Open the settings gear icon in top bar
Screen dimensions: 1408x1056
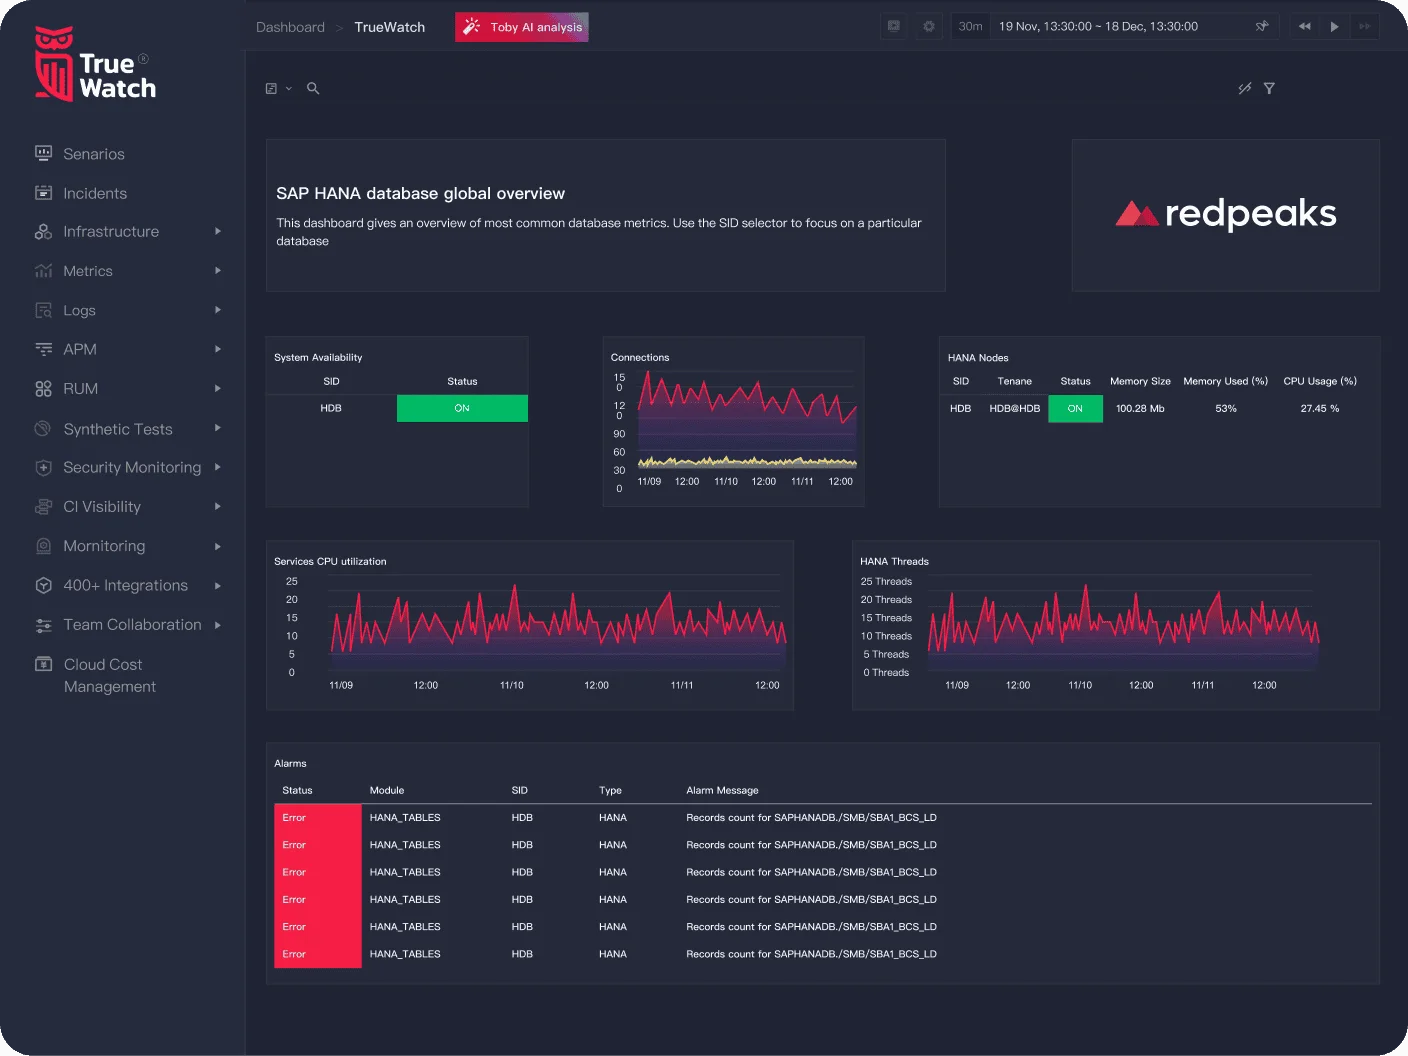coord(929,26)
